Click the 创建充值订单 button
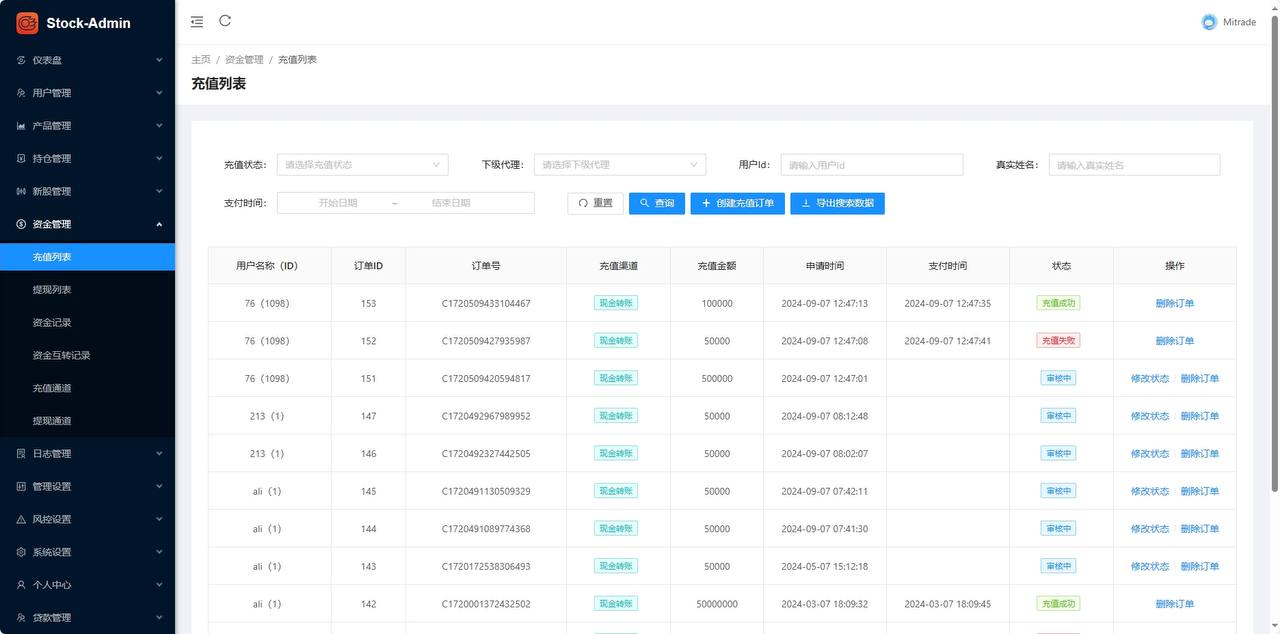The height and width of the screenshot is (634, 1280). (x=737, y=203)
